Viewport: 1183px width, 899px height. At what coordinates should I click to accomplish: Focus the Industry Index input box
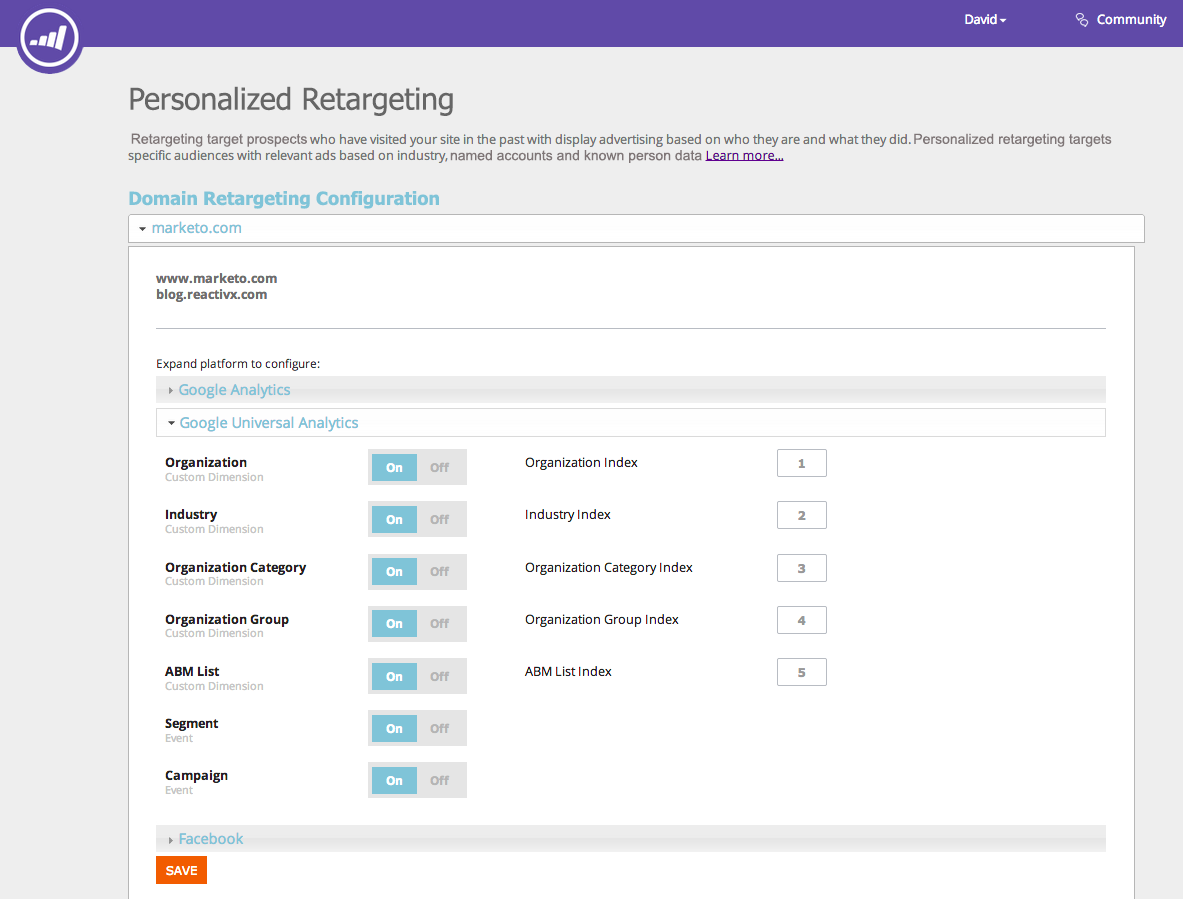(801, 515)
